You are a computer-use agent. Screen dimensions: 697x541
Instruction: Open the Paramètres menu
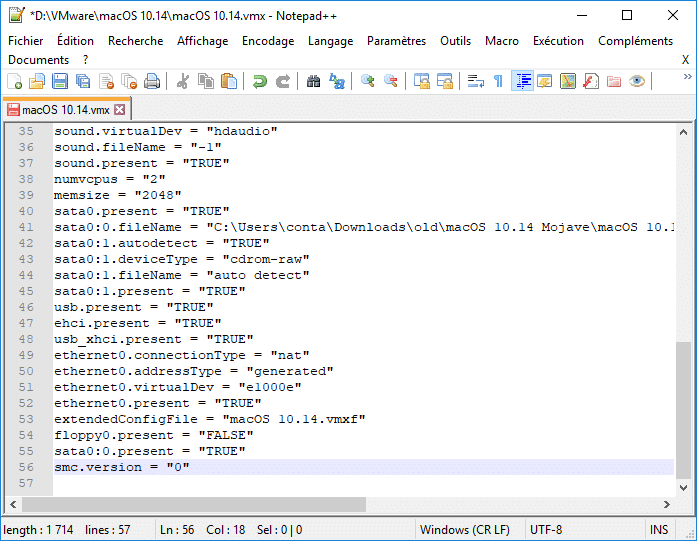pyautogui.click(x=396, y=41)
